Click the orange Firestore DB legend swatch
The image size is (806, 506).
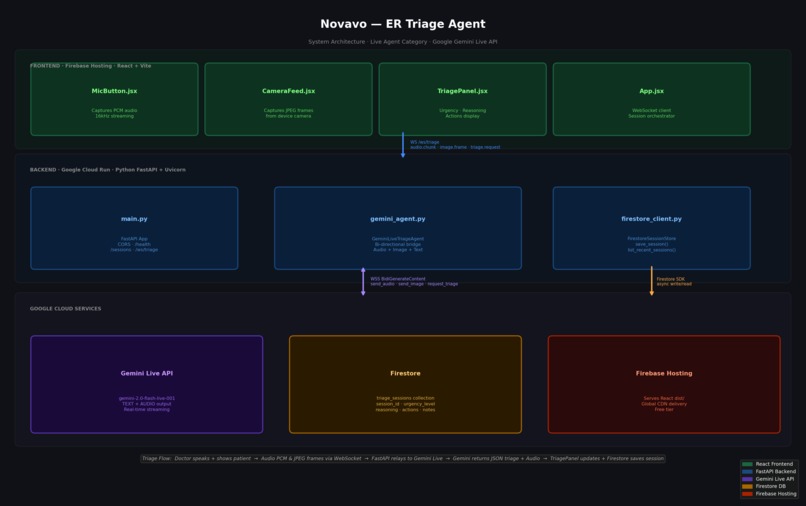click(x=747, y=486)
